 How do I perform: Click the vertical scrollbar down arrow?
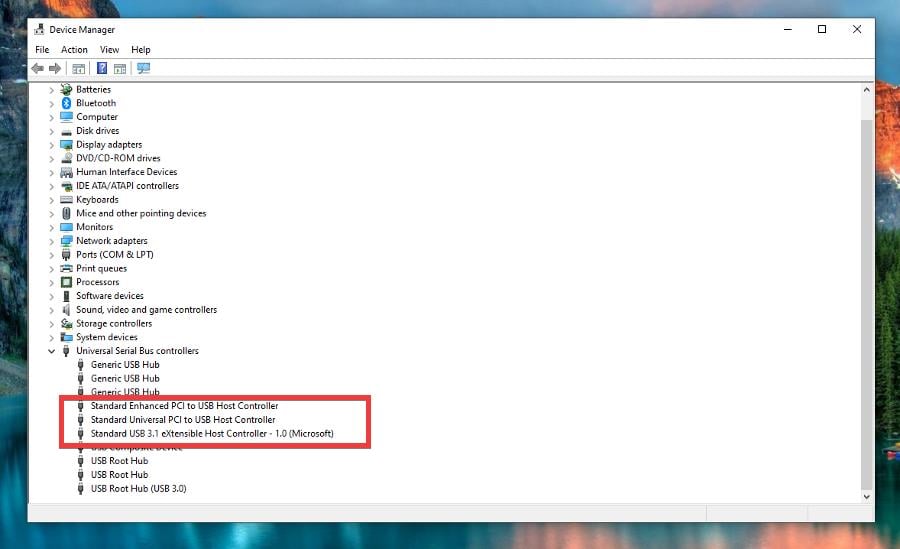tap(867, 497)
